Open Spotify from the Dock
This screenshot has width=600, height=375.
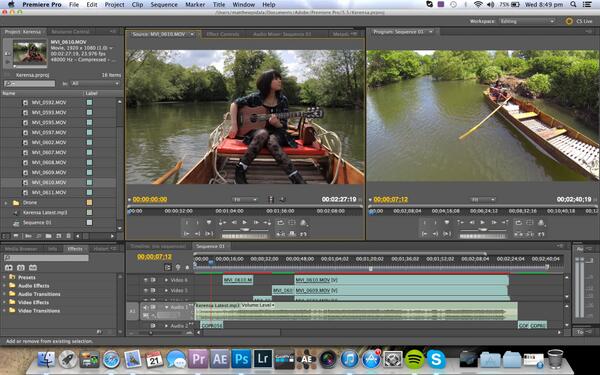pos(414,359)
